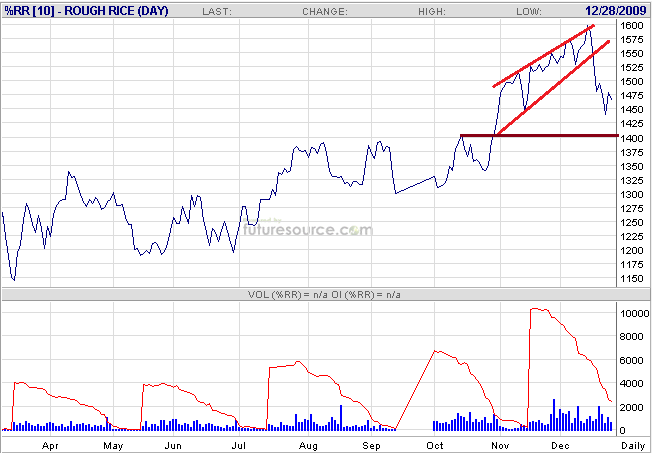Viewport: 652px width, 453px height.
Task: Click the lower red trend channel line
Action: [552, 88]
